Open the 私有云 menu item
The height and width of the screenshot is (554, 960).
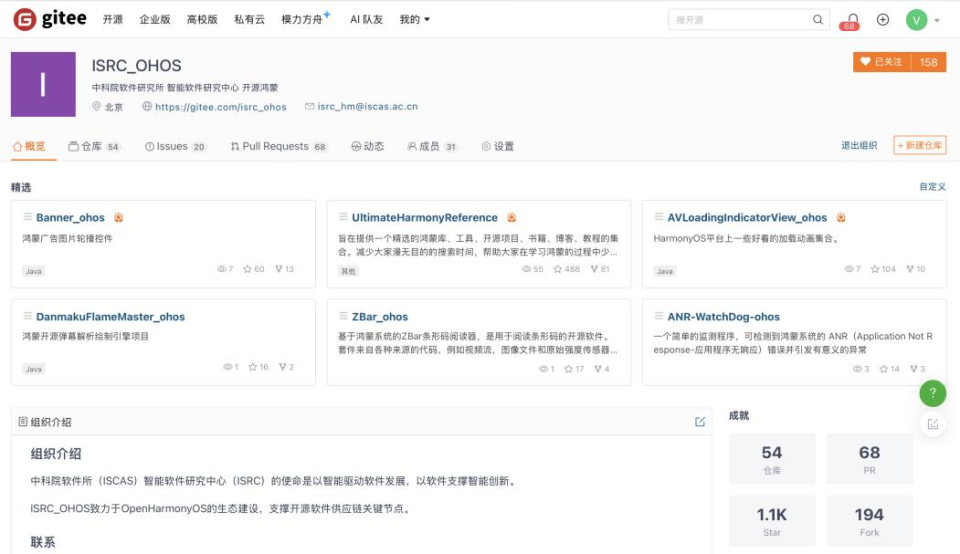pos(249,20)
